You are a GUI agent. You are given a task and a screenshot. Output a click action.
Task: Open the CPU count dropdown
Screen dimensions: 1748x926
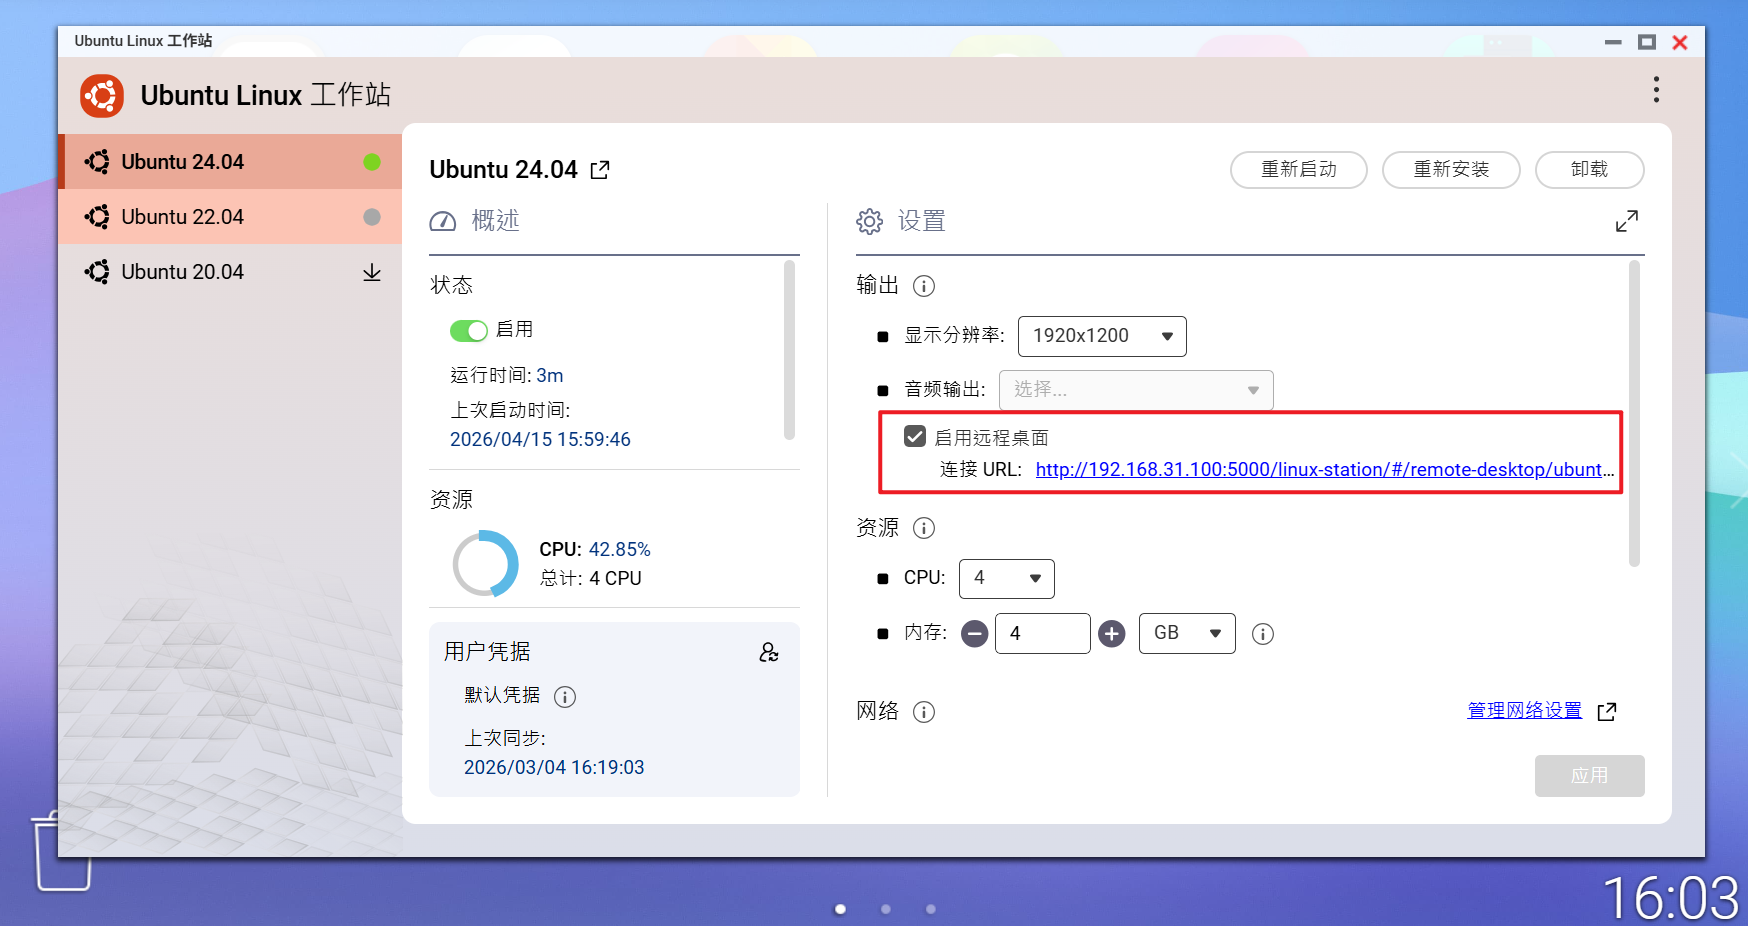click(x=1007, y=579)
